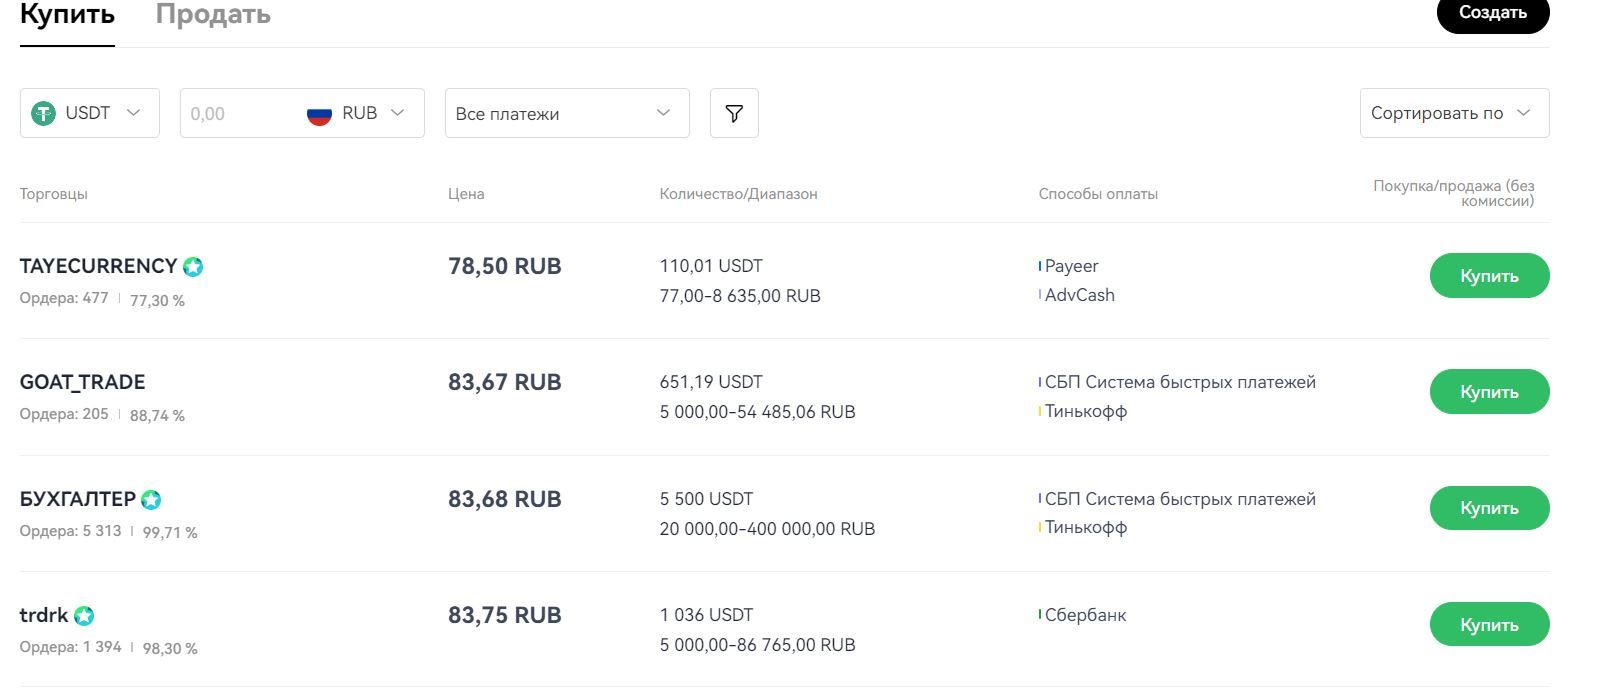
Task: Click the filter funnel icon
Action: pyautogui.click(x=734, y=113)
